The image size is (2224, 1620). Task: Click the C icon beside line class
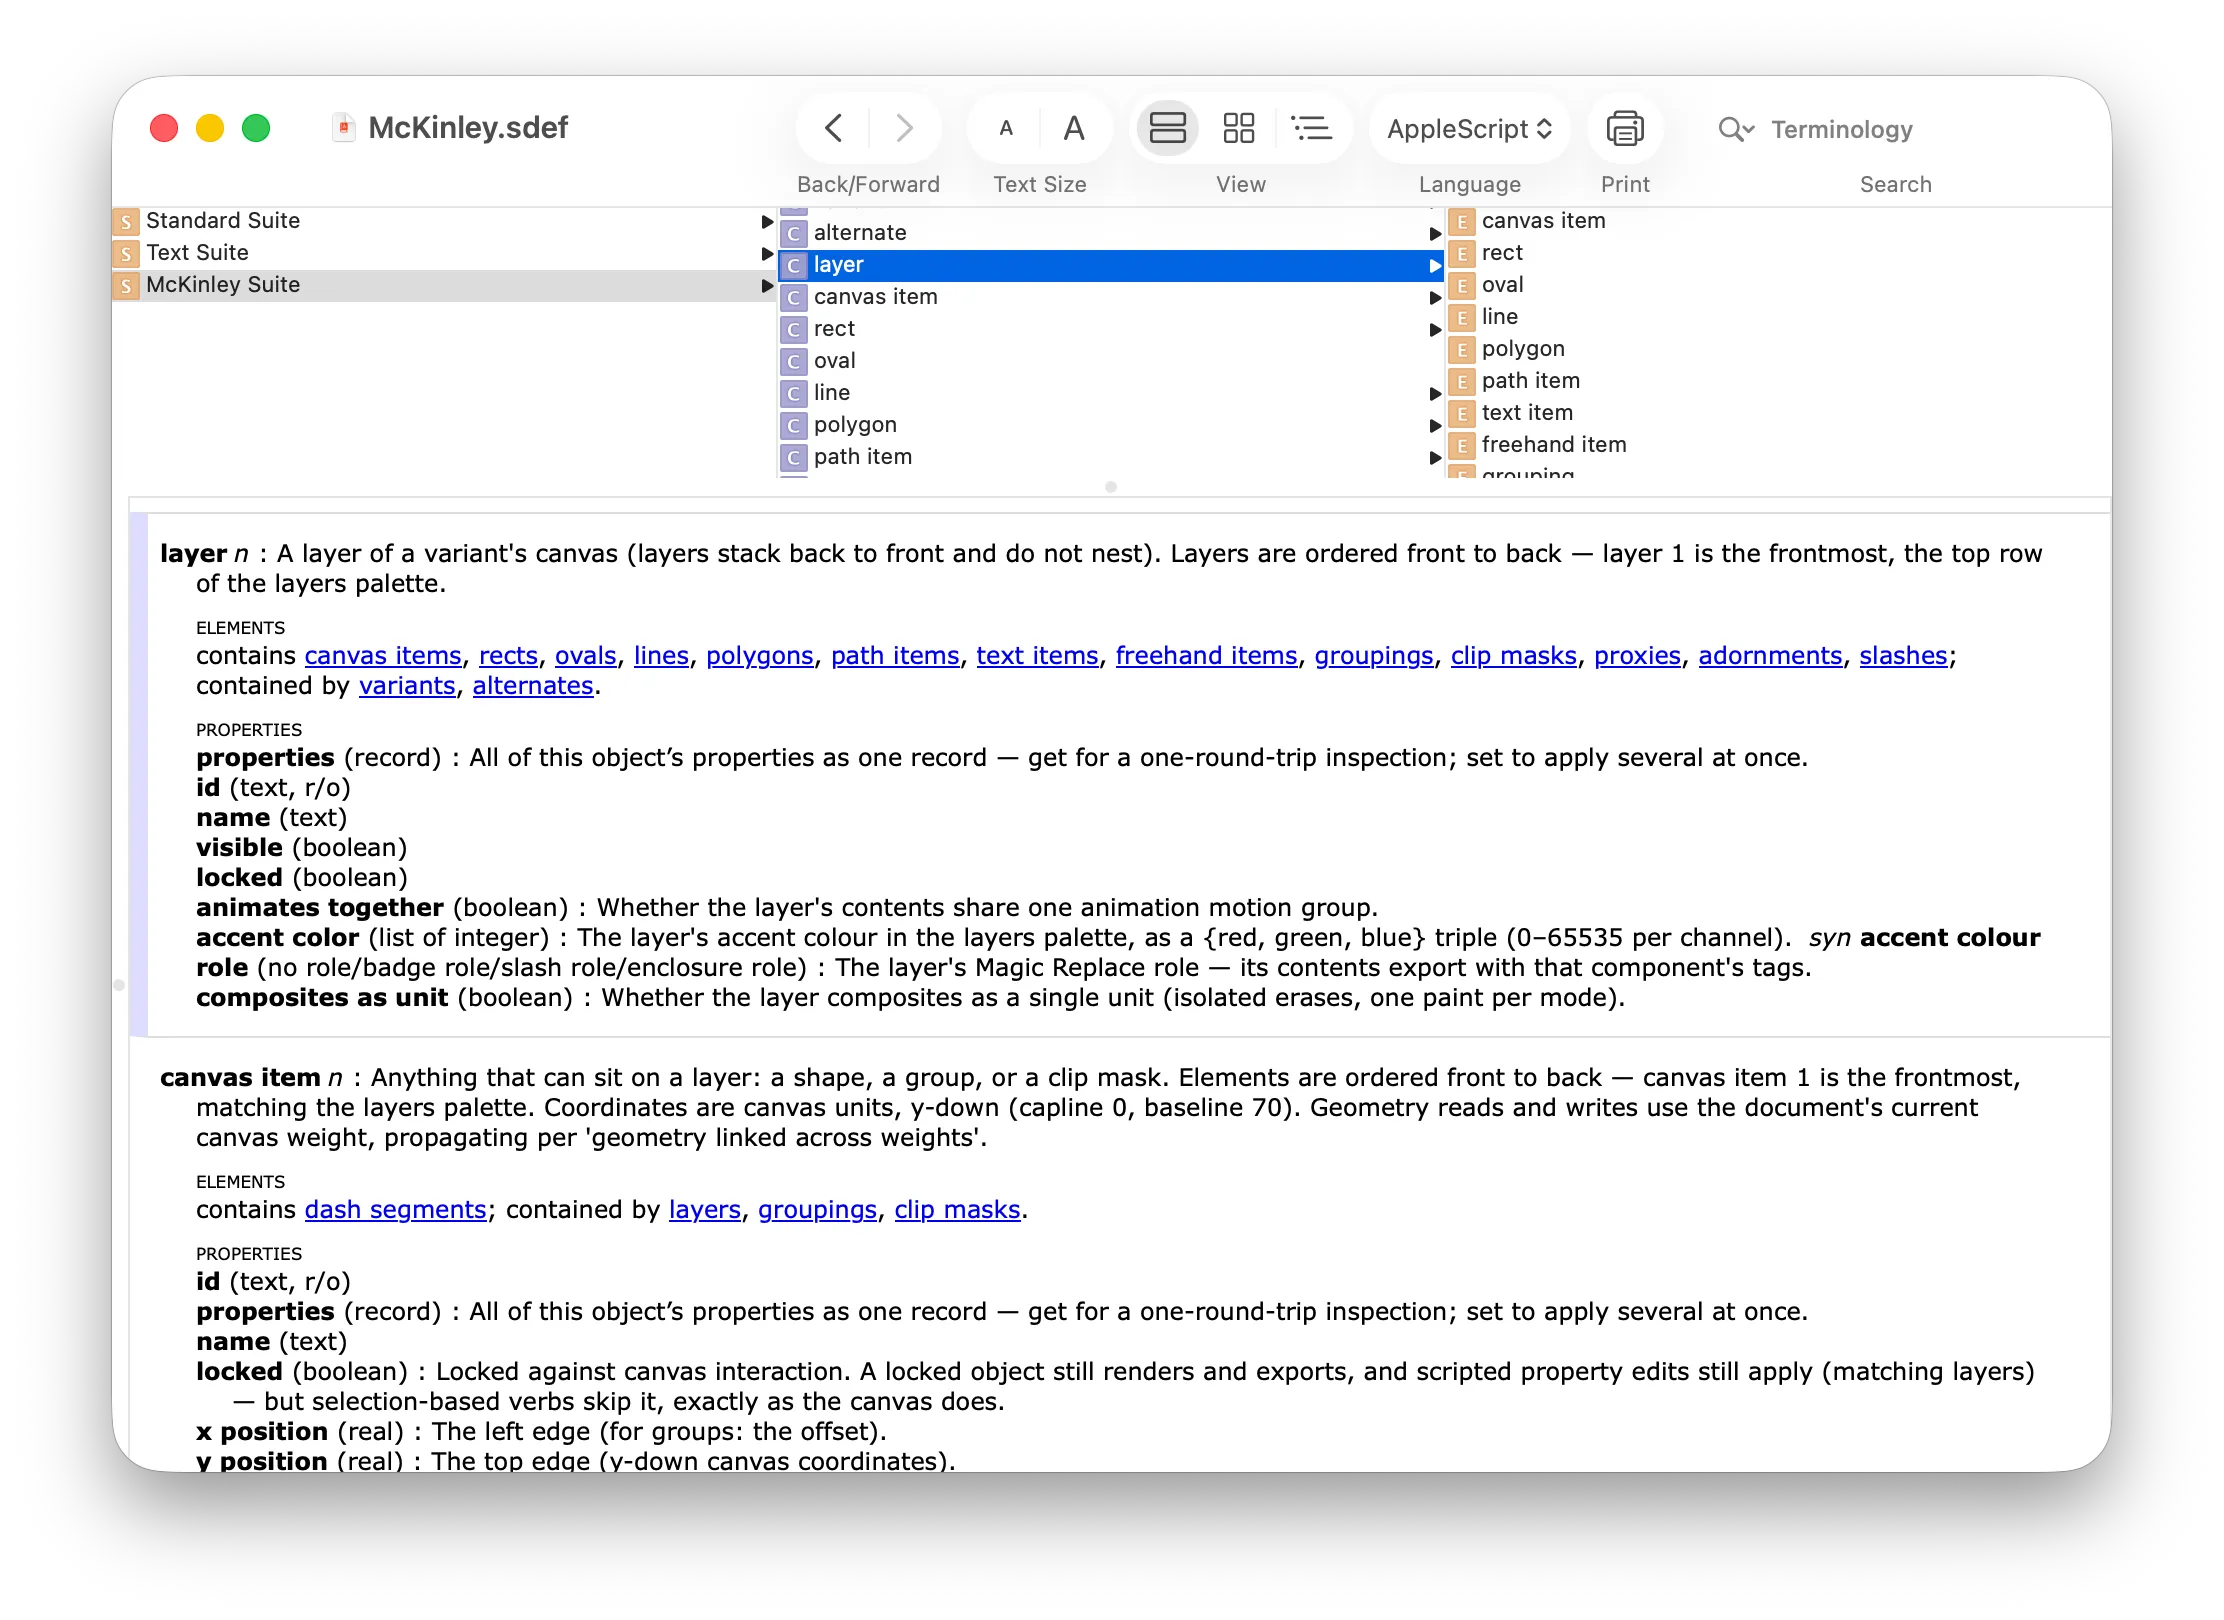794,393
